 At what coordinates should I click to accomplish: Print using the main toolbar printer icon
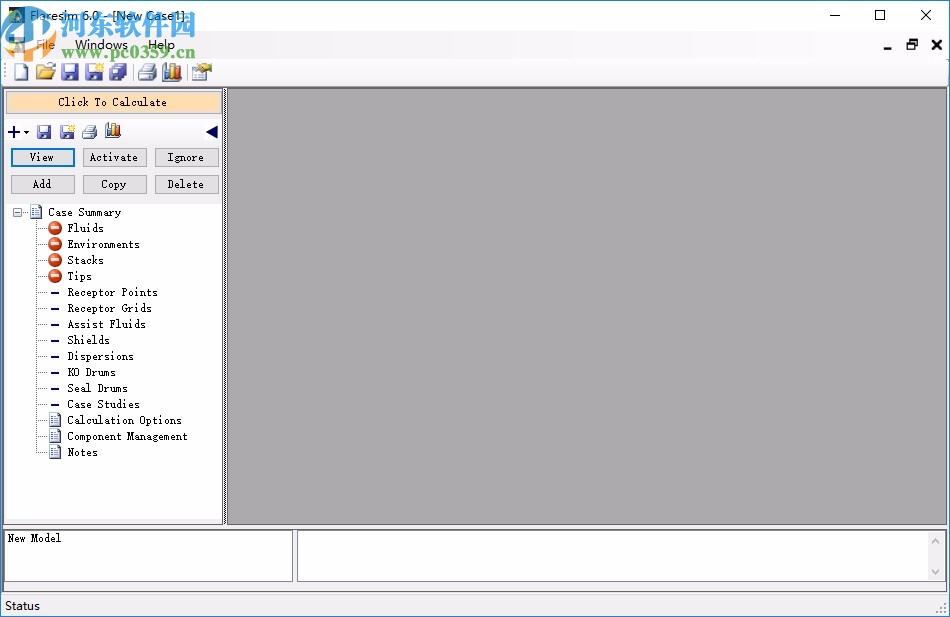tap(147, 72)
